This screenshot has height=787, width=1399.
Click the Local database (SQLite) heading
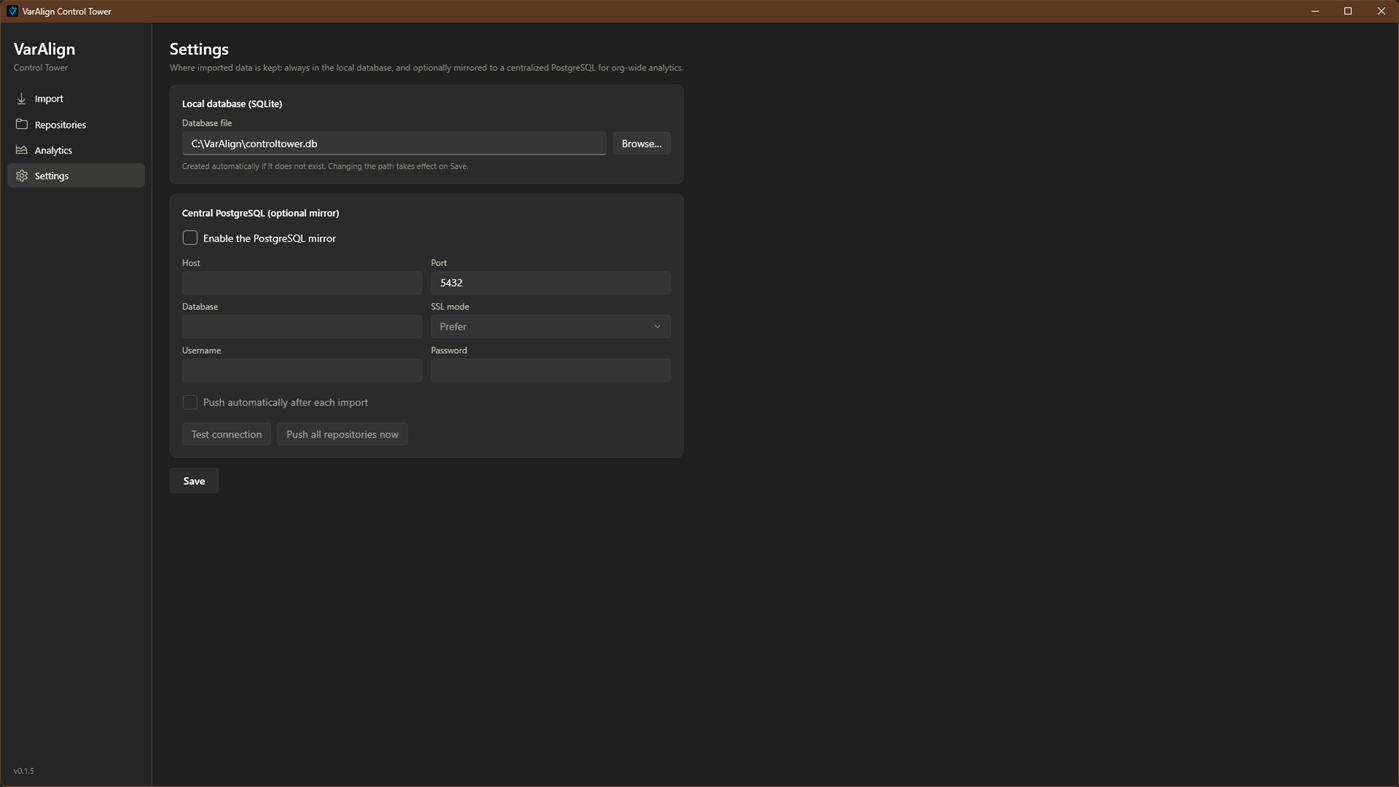pos(232,104)
